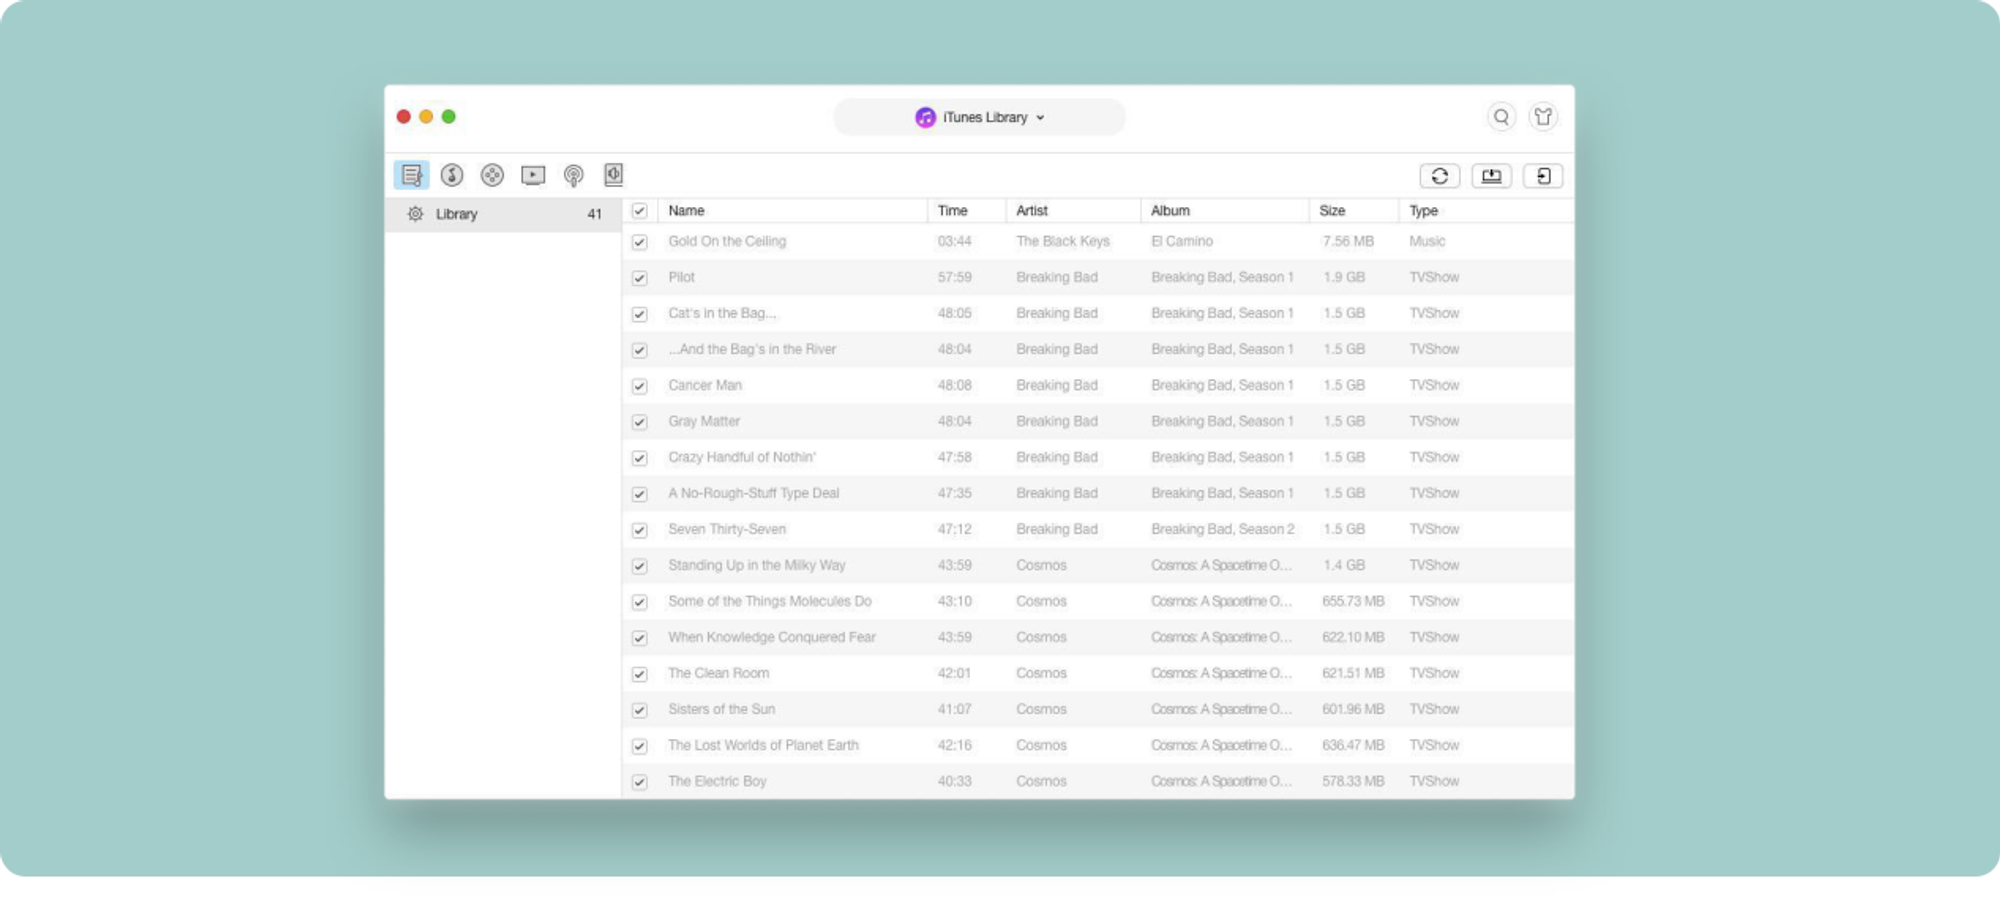This screenshot has width=2000, height=922.
Task: Open the Audiobooks icon
Action: click(x=613, y=175)
